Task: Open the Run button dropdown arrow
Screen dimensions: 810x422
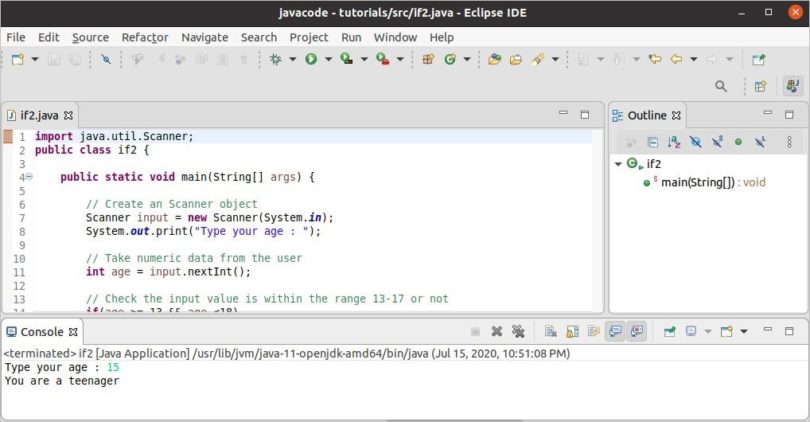Action: pos(326,60)
